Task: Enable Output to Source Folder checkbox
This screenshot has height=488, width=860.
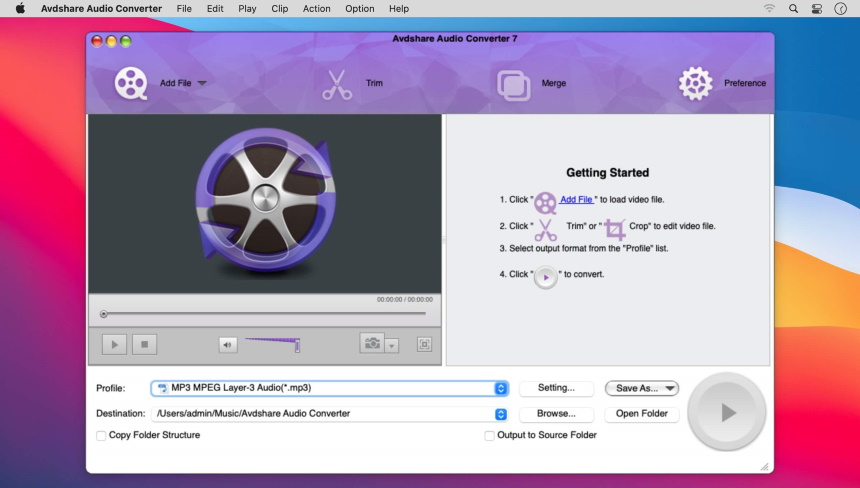Action: 489,436
